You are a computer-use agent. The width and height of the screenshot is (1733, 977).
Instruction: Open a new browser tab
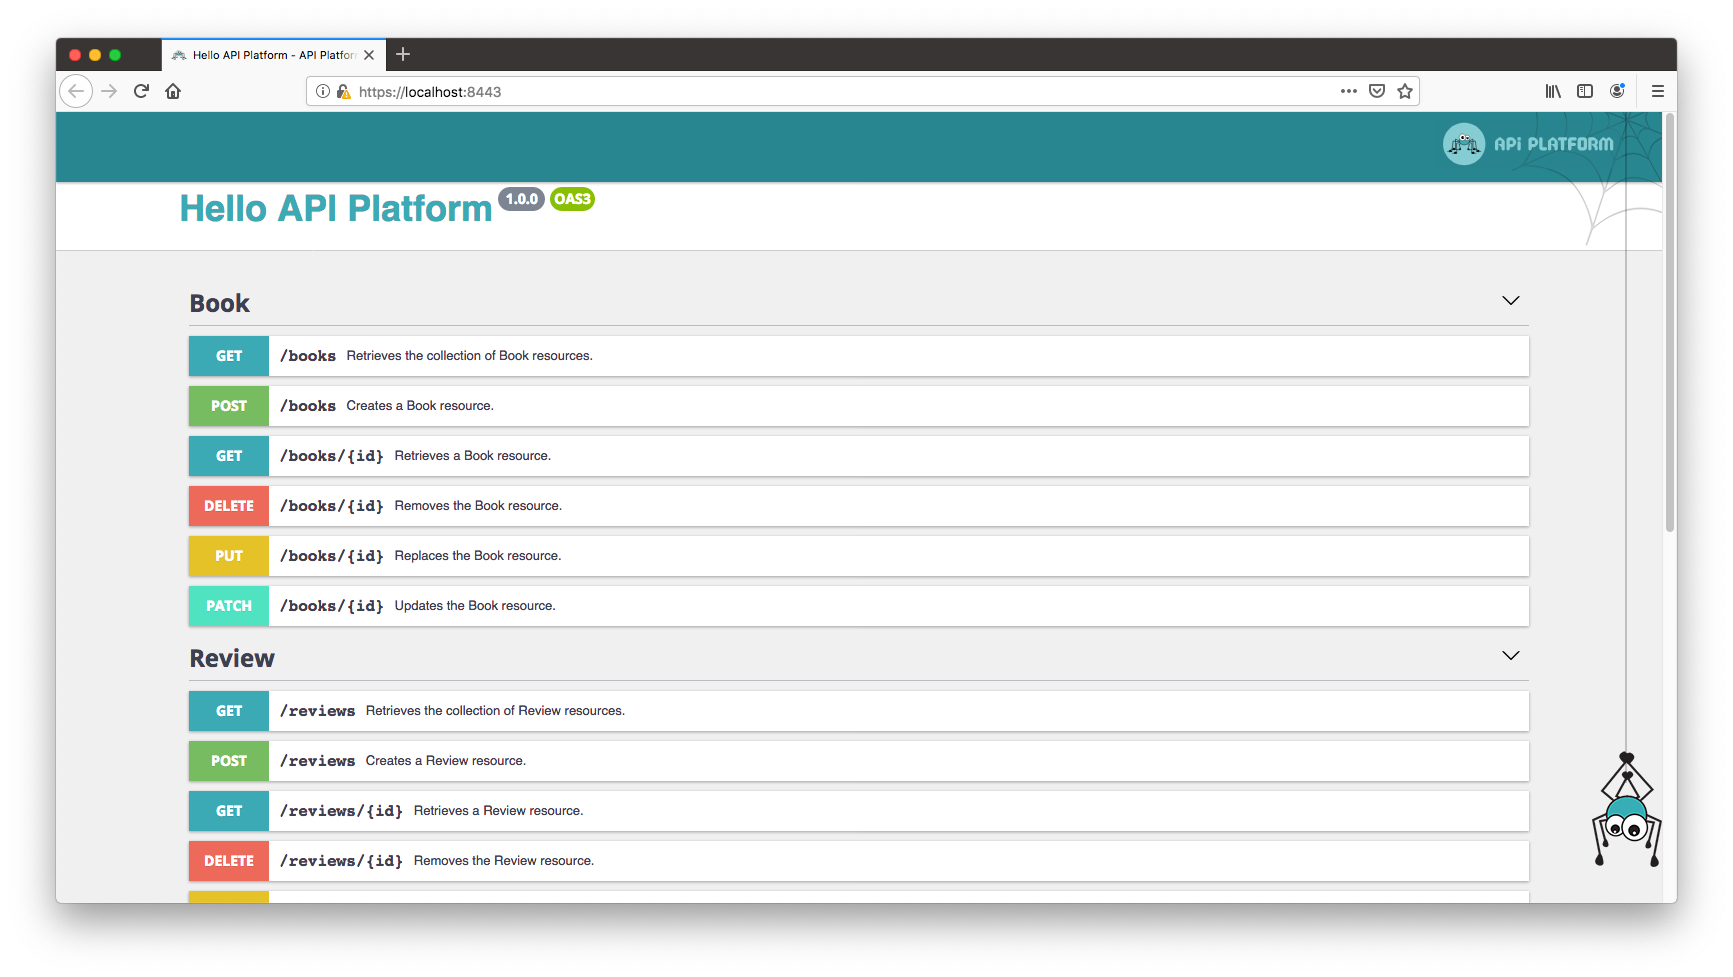coord(403,55)
